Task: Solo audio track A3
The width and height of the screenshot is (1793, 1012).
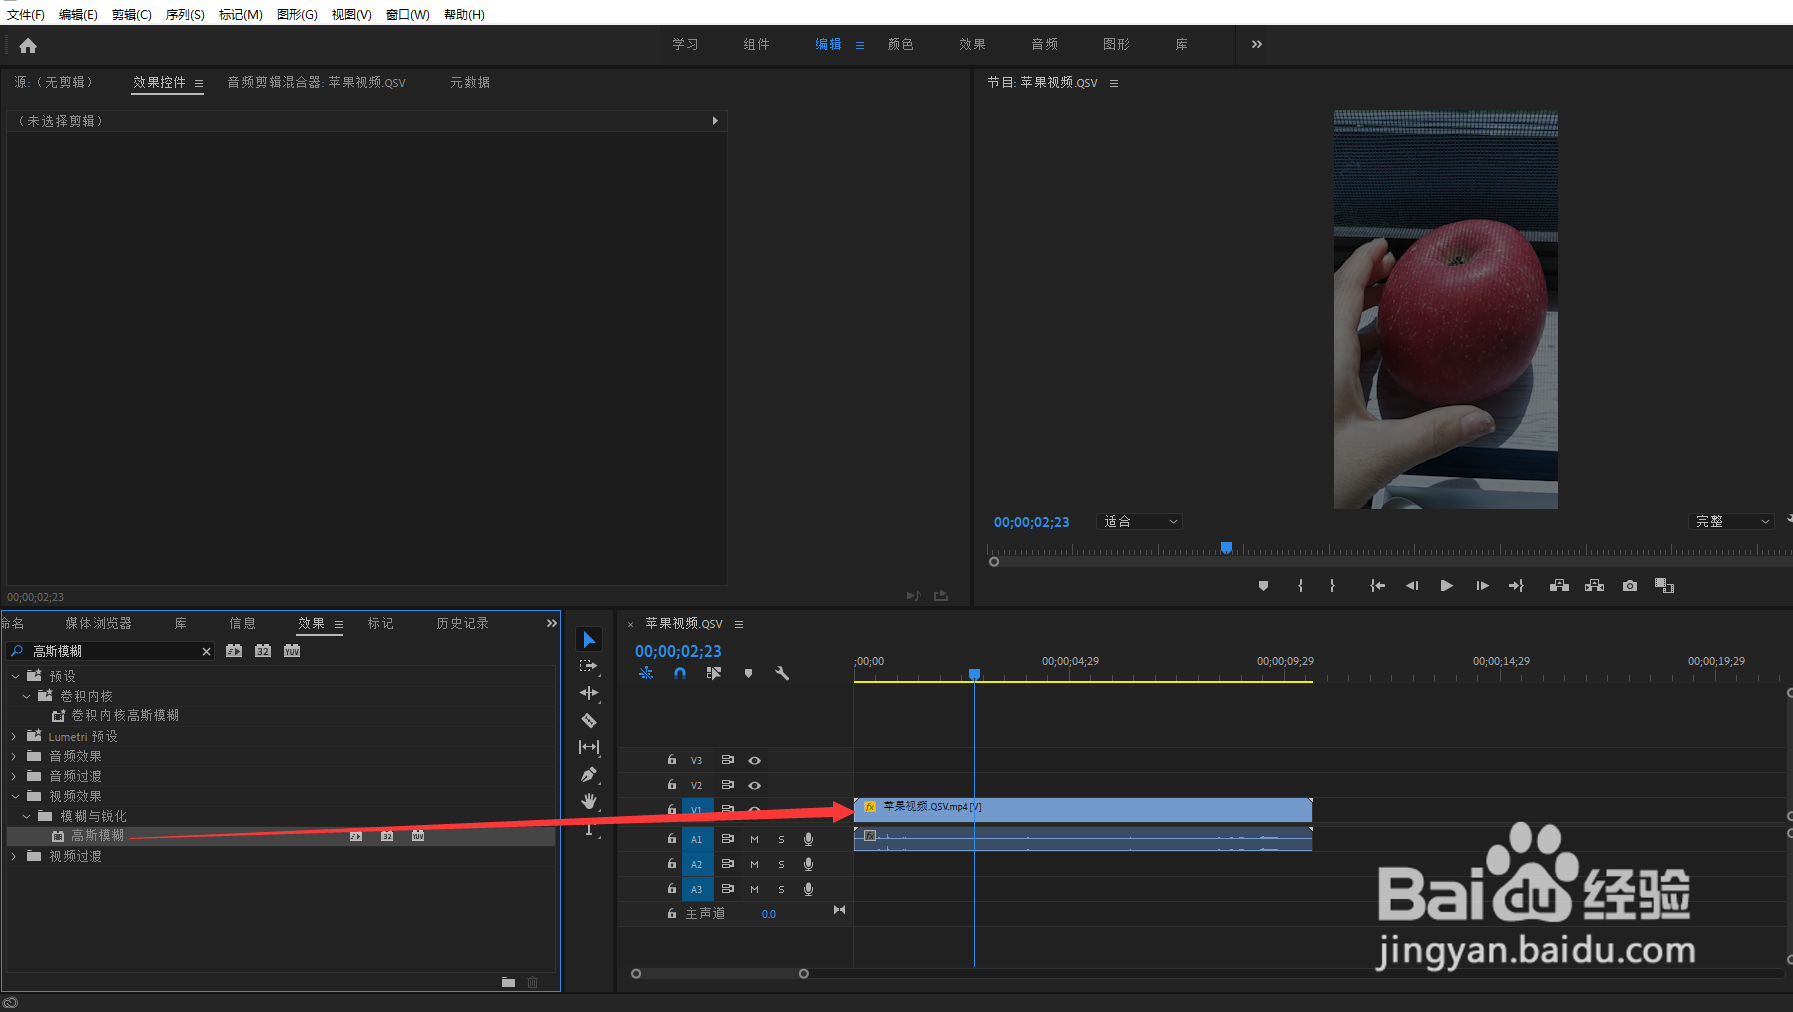Action: (781, 889)
